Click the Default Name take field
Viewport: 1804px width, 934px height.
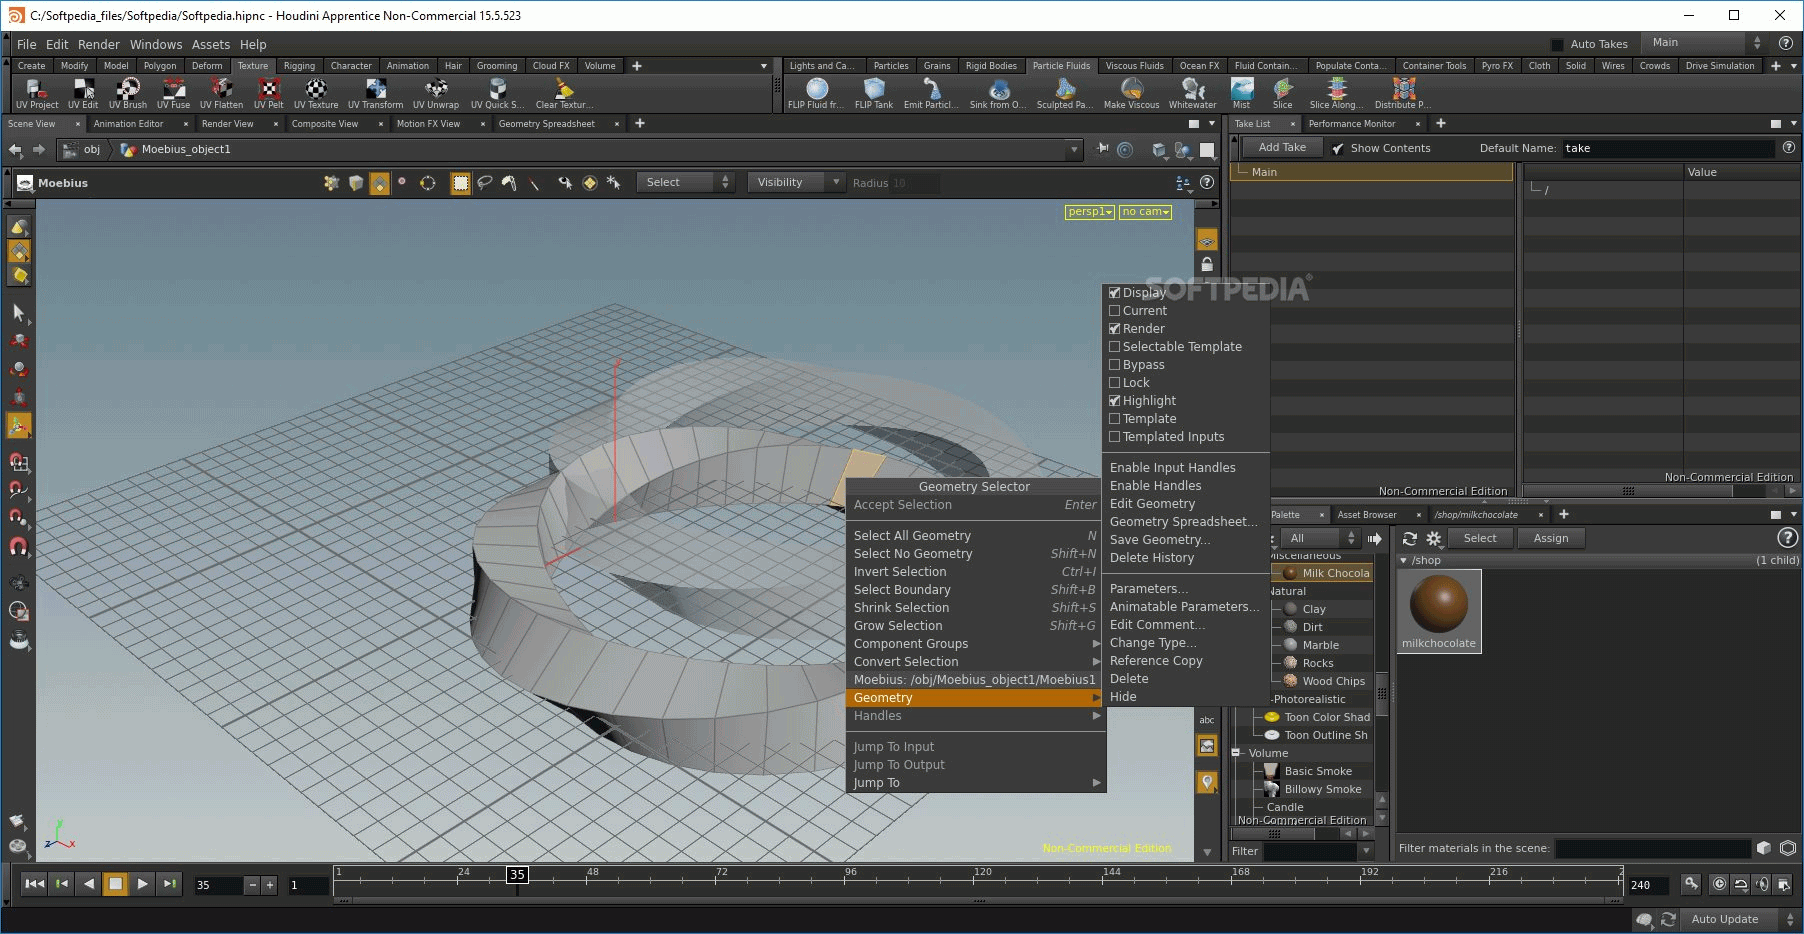(x=1669, y=148)
